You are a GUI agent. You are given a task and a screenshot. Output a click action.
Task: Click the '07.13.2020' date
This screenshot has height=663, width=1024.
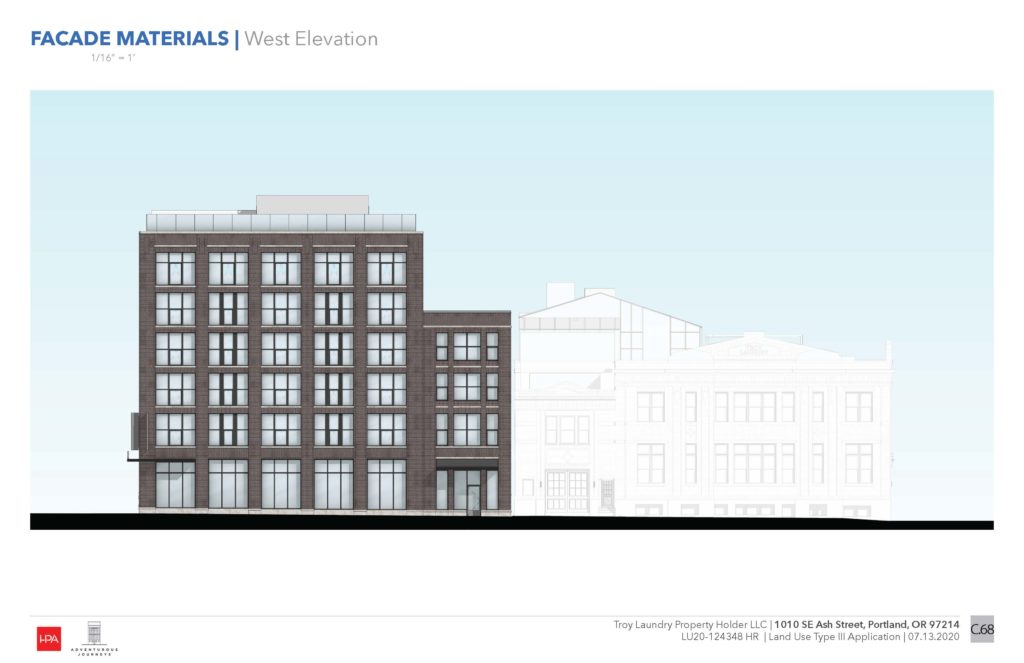tap(933, 637)
